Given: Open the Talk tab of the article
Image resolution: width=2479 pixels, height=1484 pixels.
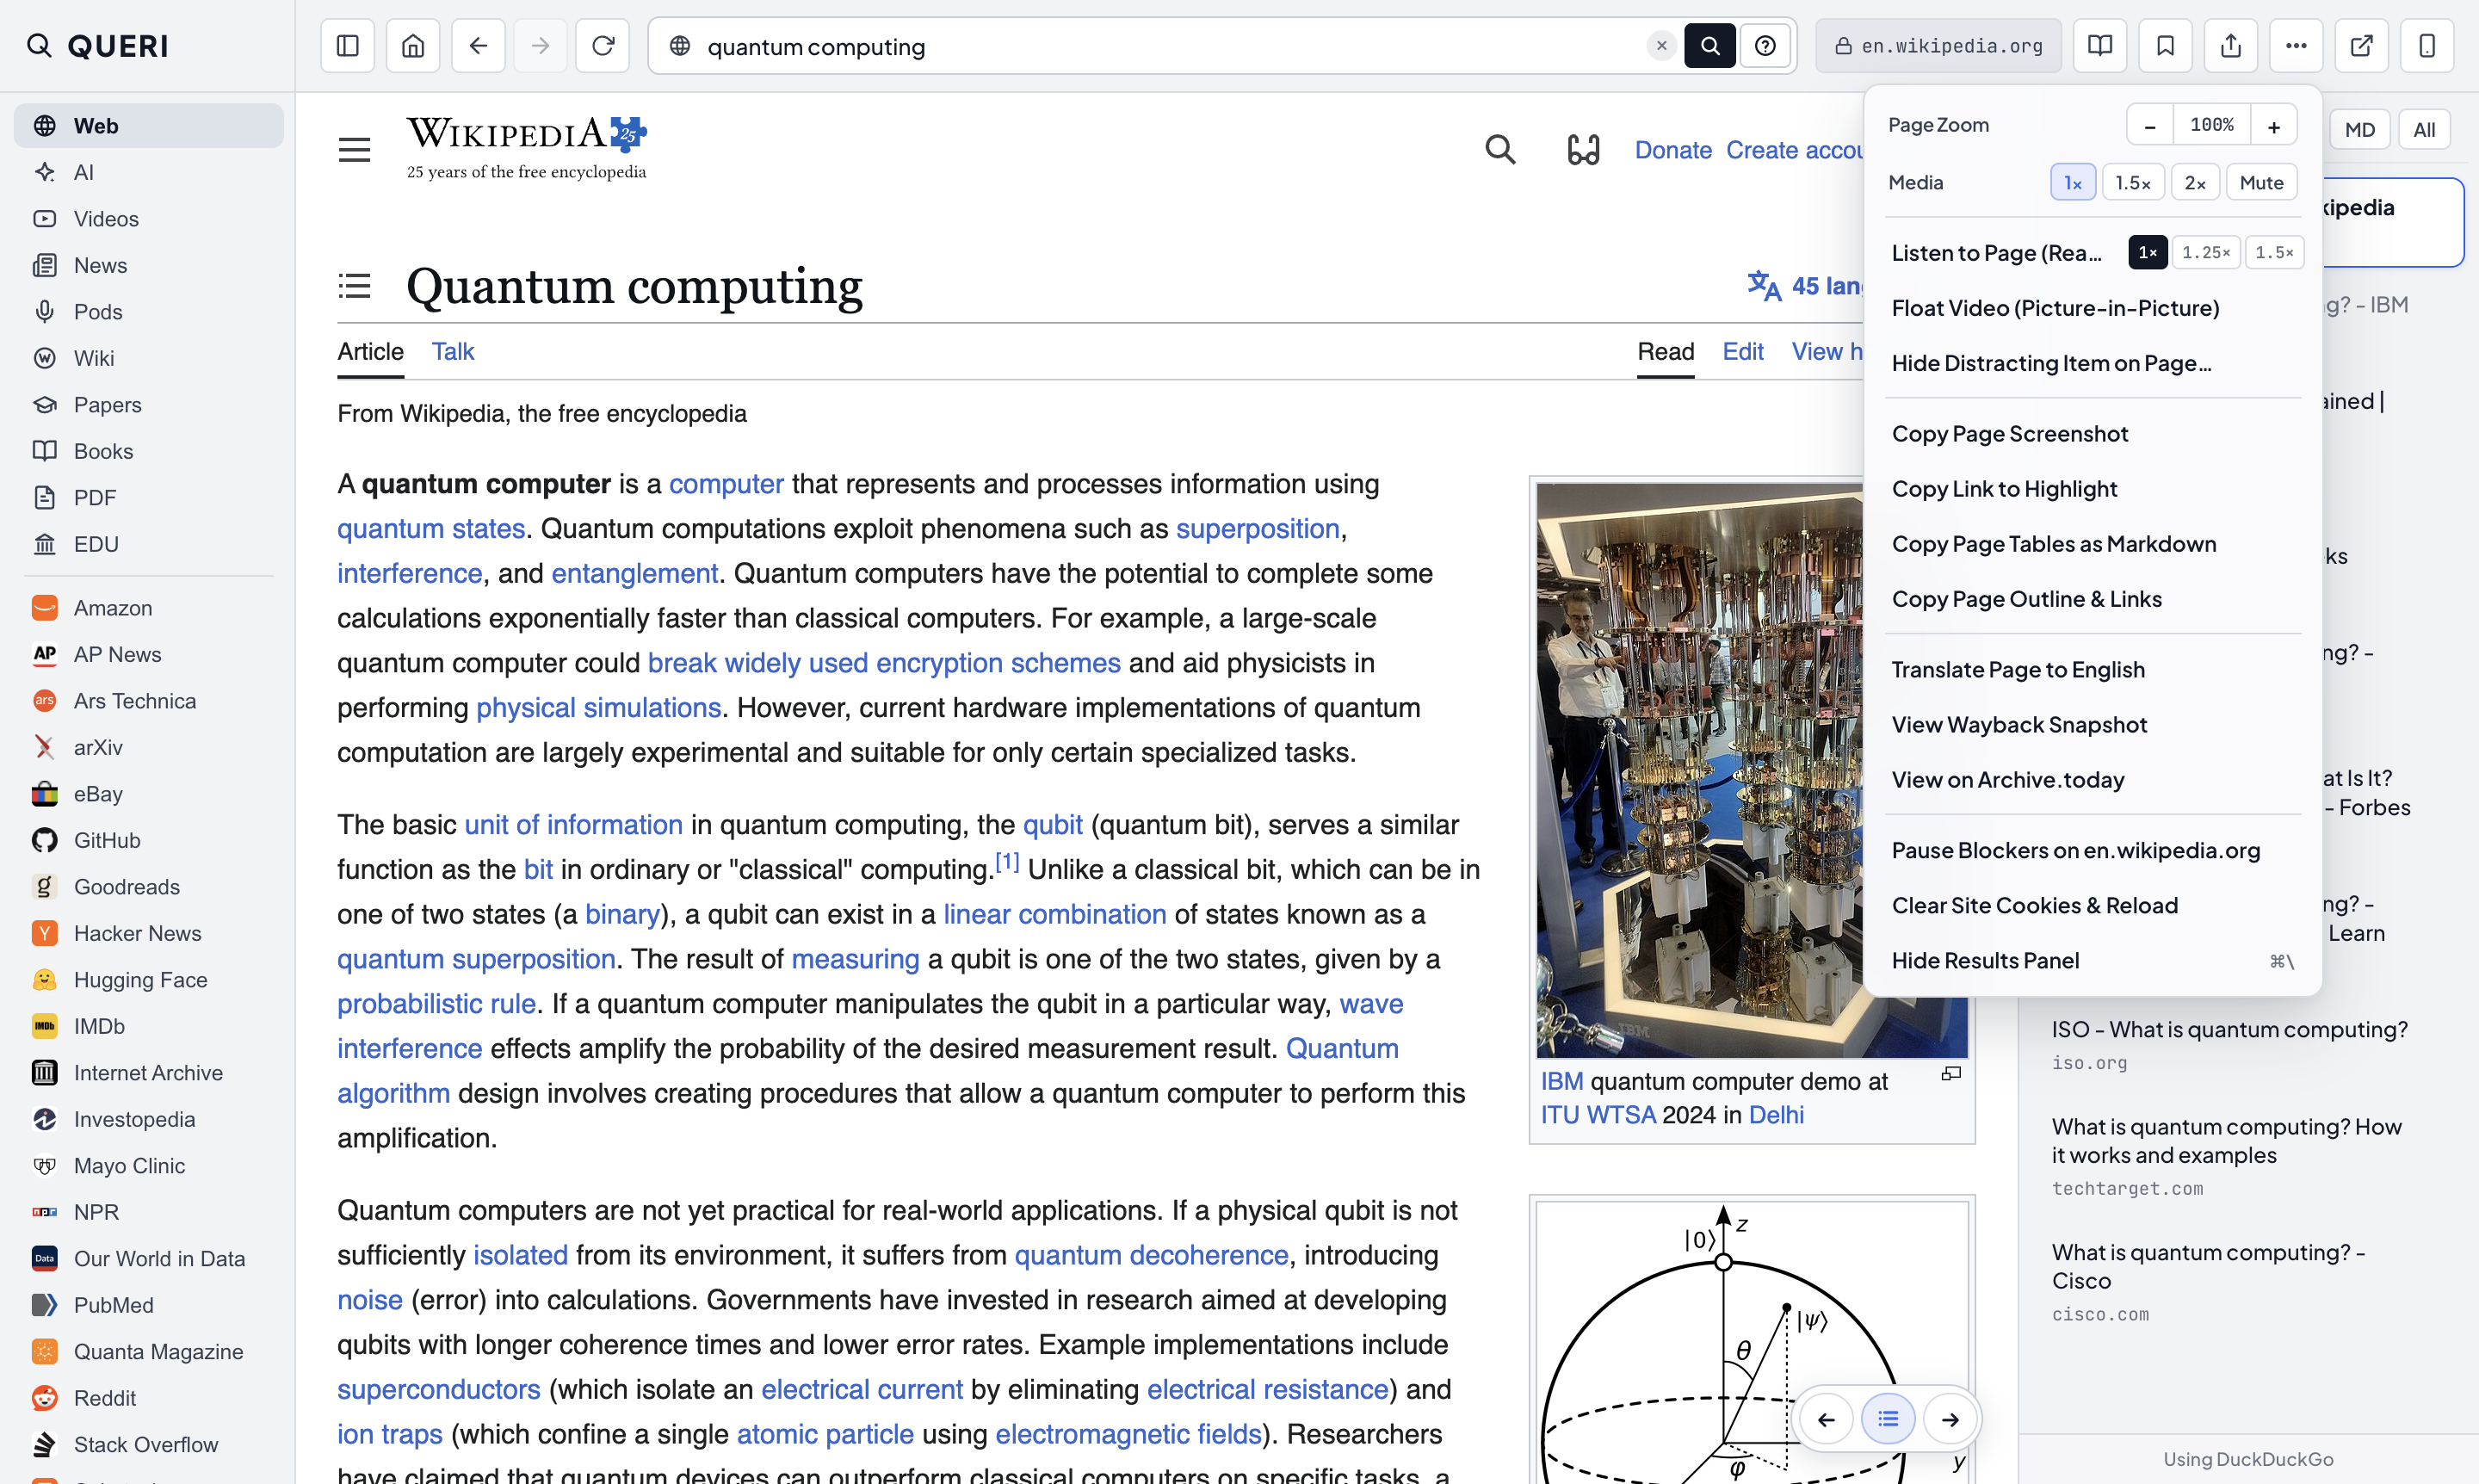Looking at the screenshot, I should pos(453,352).
